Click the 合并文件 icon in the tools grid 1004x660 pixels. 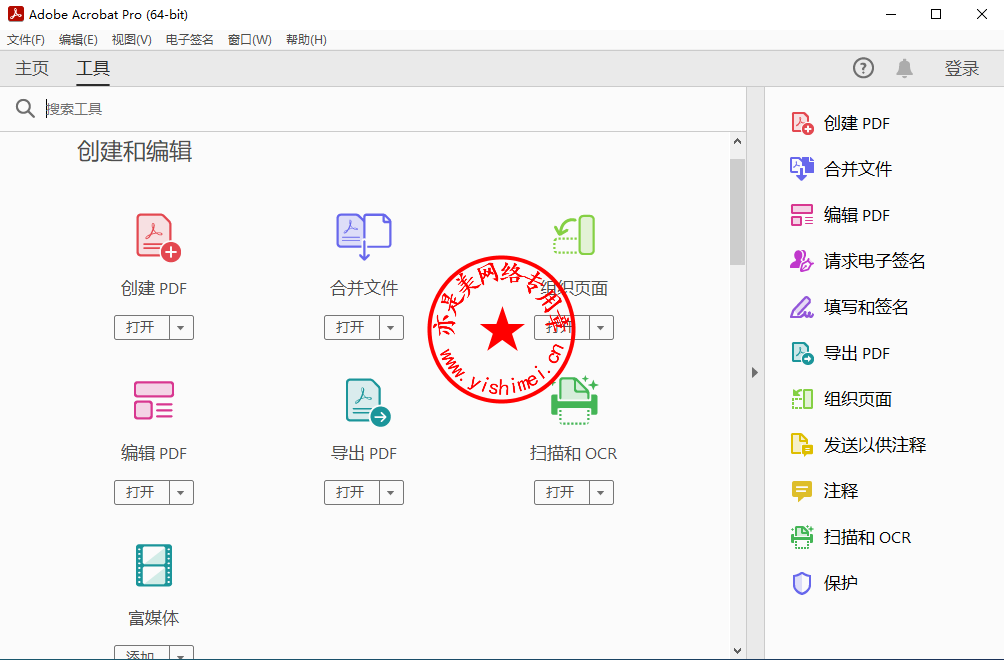coord(364,237)
